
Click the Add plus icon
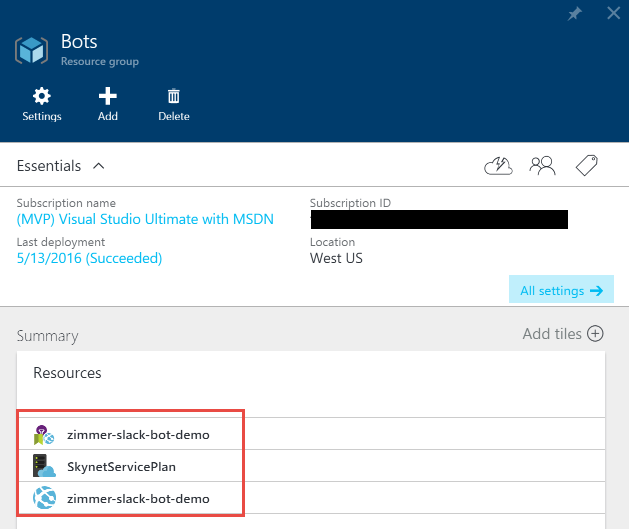[x=108, y=97]
